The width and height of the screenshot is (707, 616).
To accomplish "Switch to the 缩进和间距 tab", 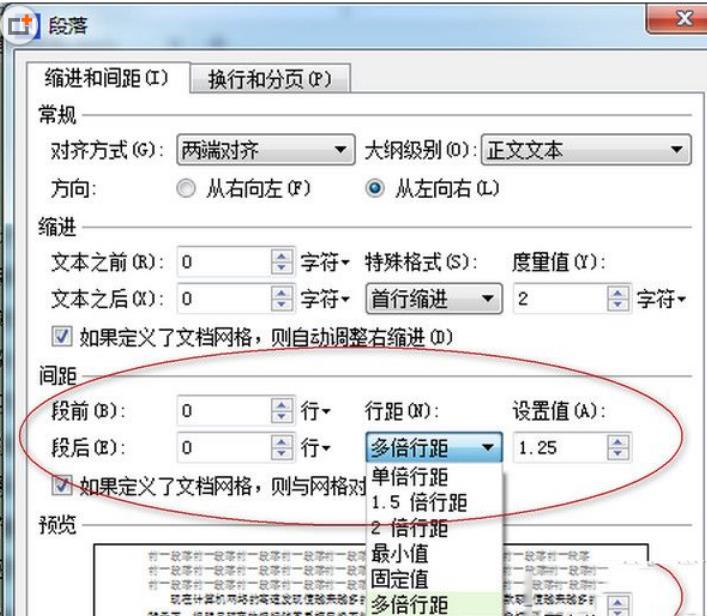I will point(108,78).
